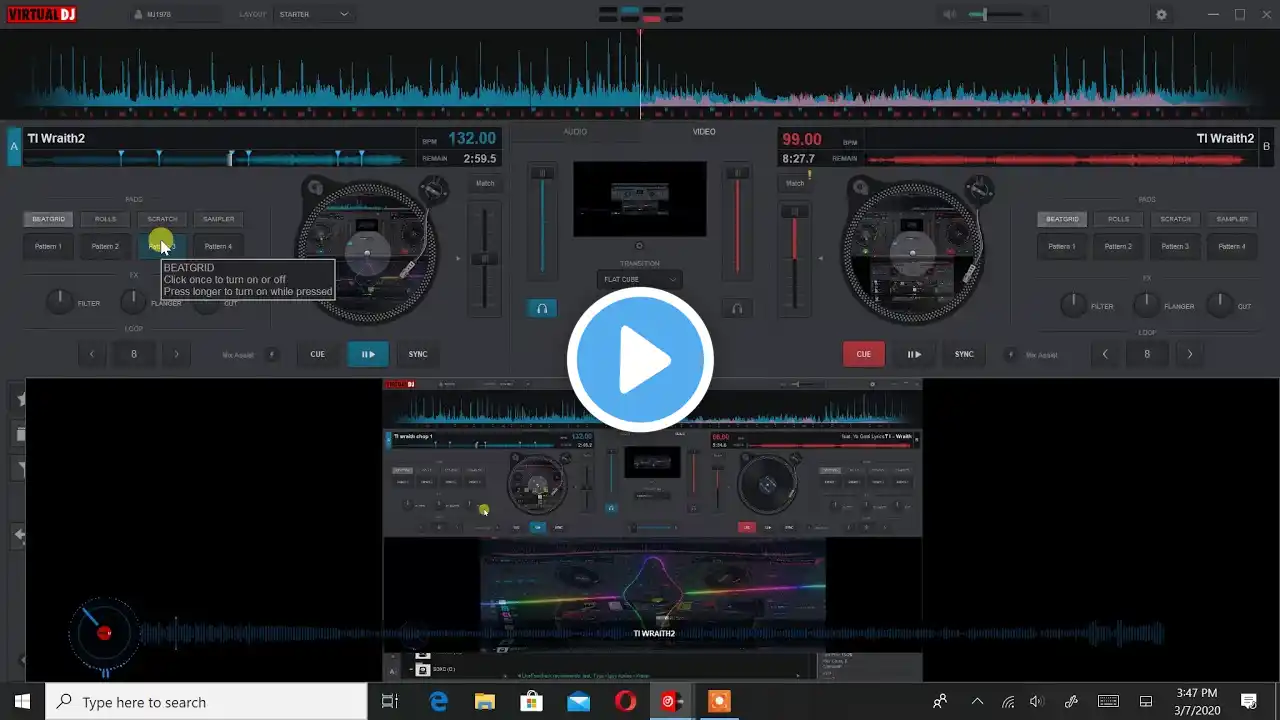1280x720 pixels.
Task: Select the BEATGRID pad mode on deck A
Action: coord(48,219)
